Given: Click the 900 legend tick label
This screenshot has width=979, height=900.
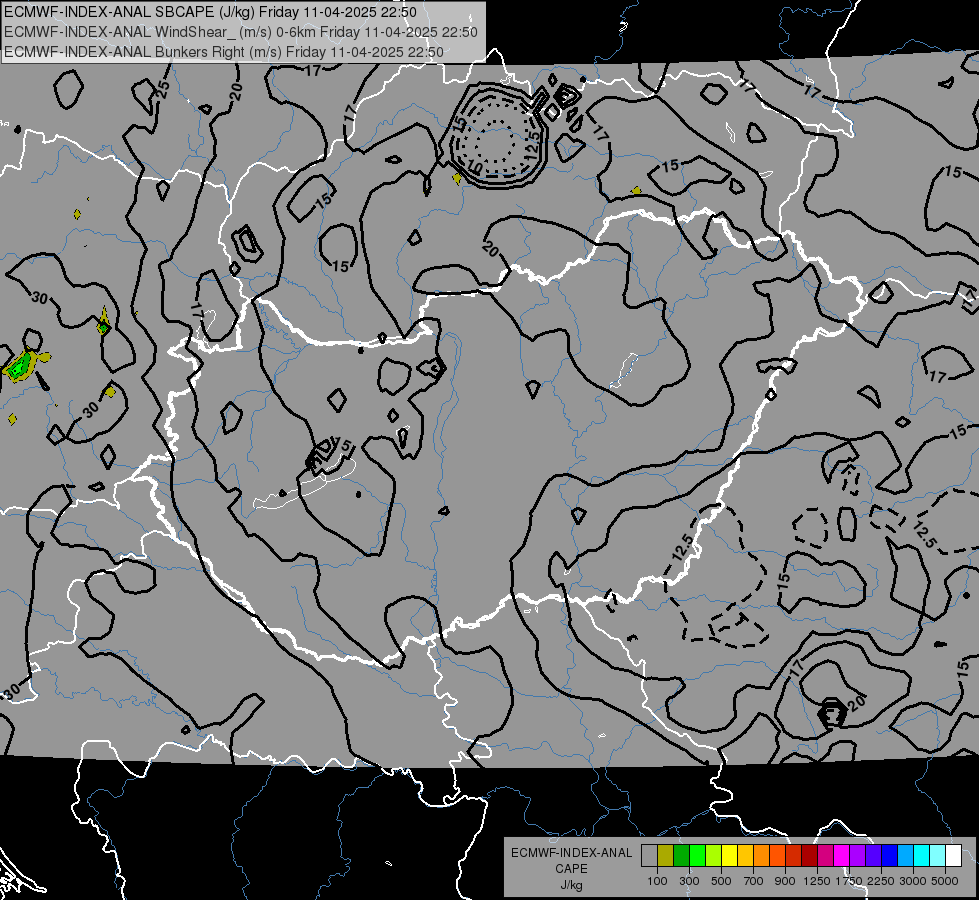Looking at the screenshot, I should tap(785, 881).
